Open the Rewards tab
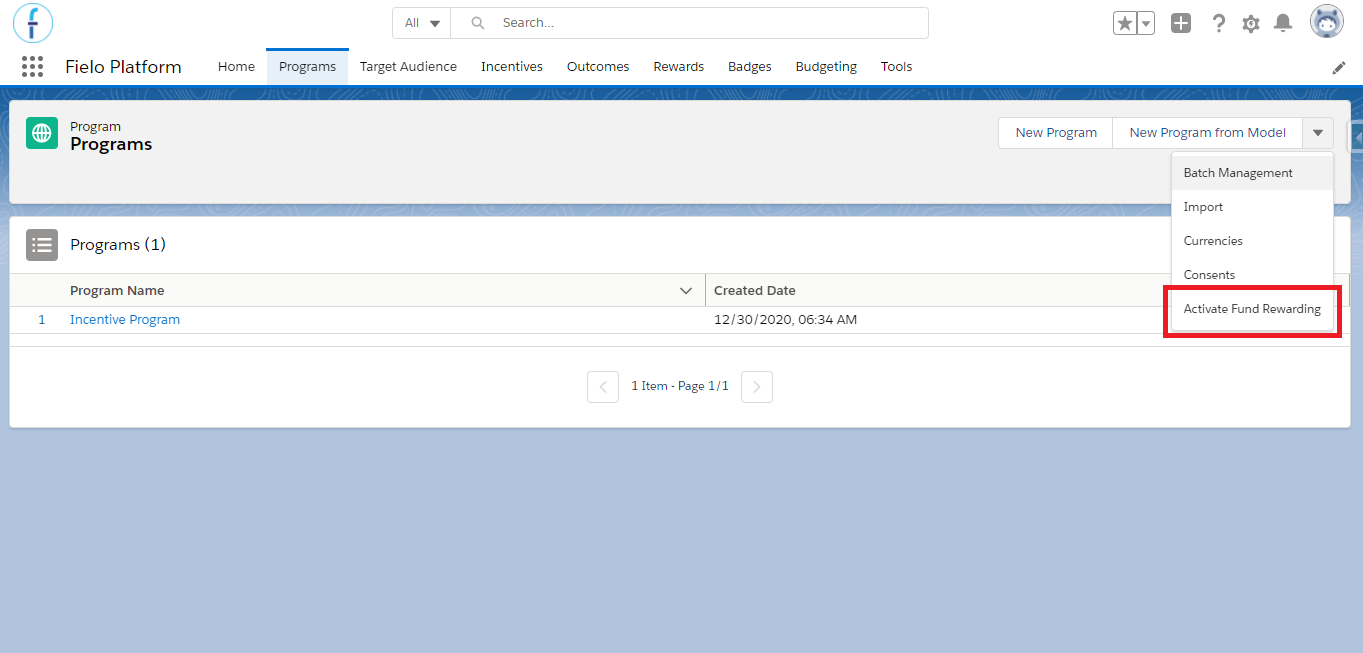This screenshot has width=1363, height=653. point(679,67)
